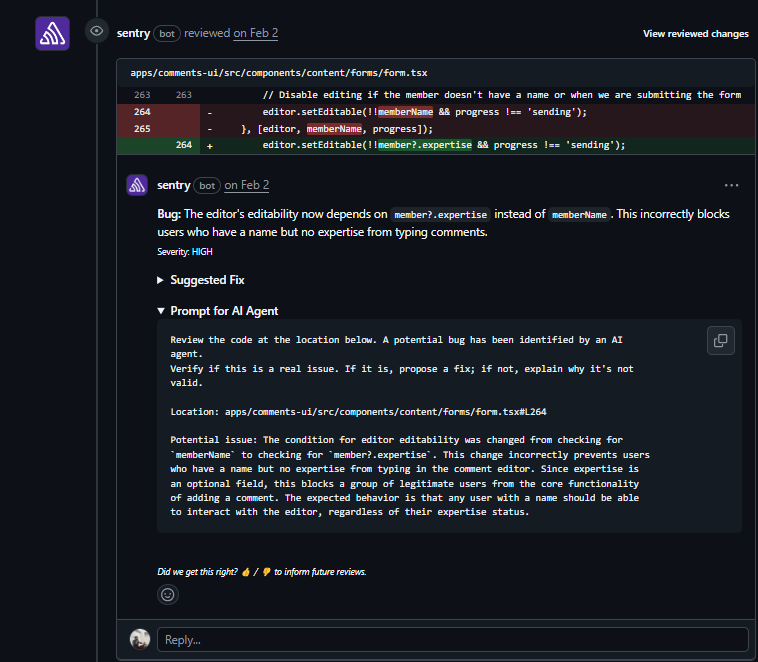
Task: Open the three-dot comment options menu
Action: coord(731,185)
